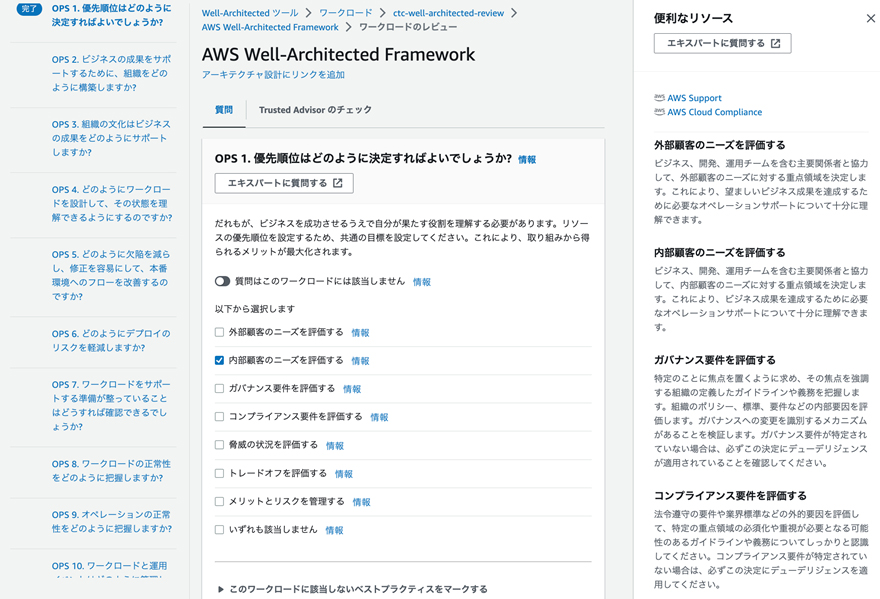
Task: Click ワークロードのレビュー breadcrumb text
Action: coord(408,27)
